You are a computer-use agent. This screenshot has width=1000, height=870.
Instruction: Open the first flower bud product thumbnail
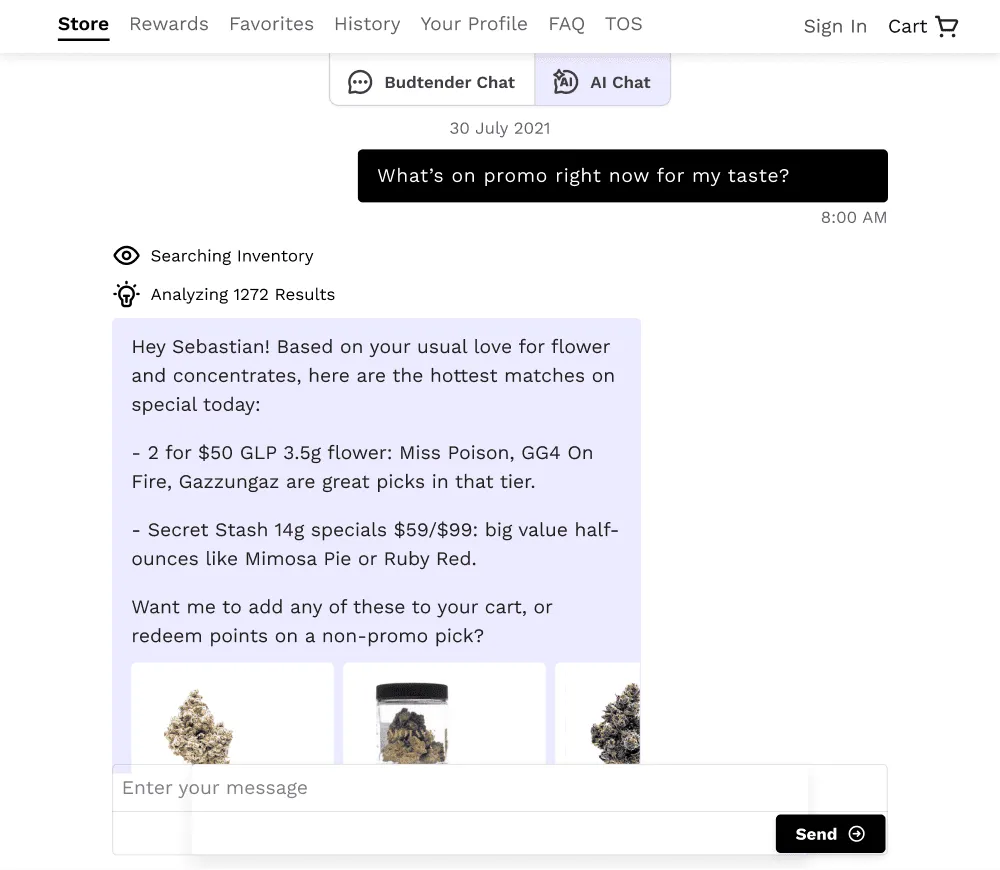click(x=232, y=714)
